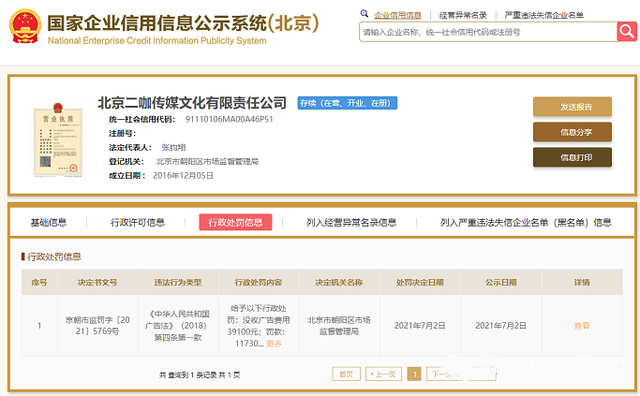Image resolution: width=640 pixels, height=396 pixels.
Task: Select the 行政处罚信息 tab
Action: tap(236, 222)
